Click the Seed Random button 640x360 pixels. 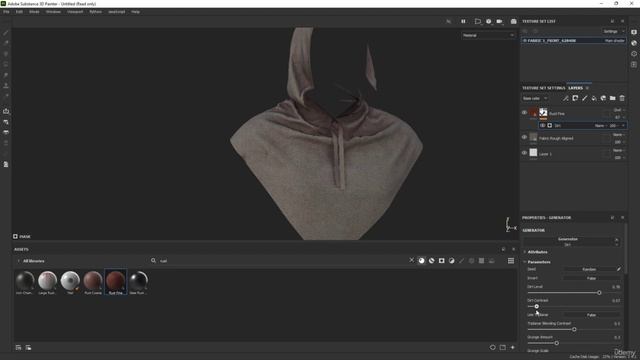[x=589, y=269]
